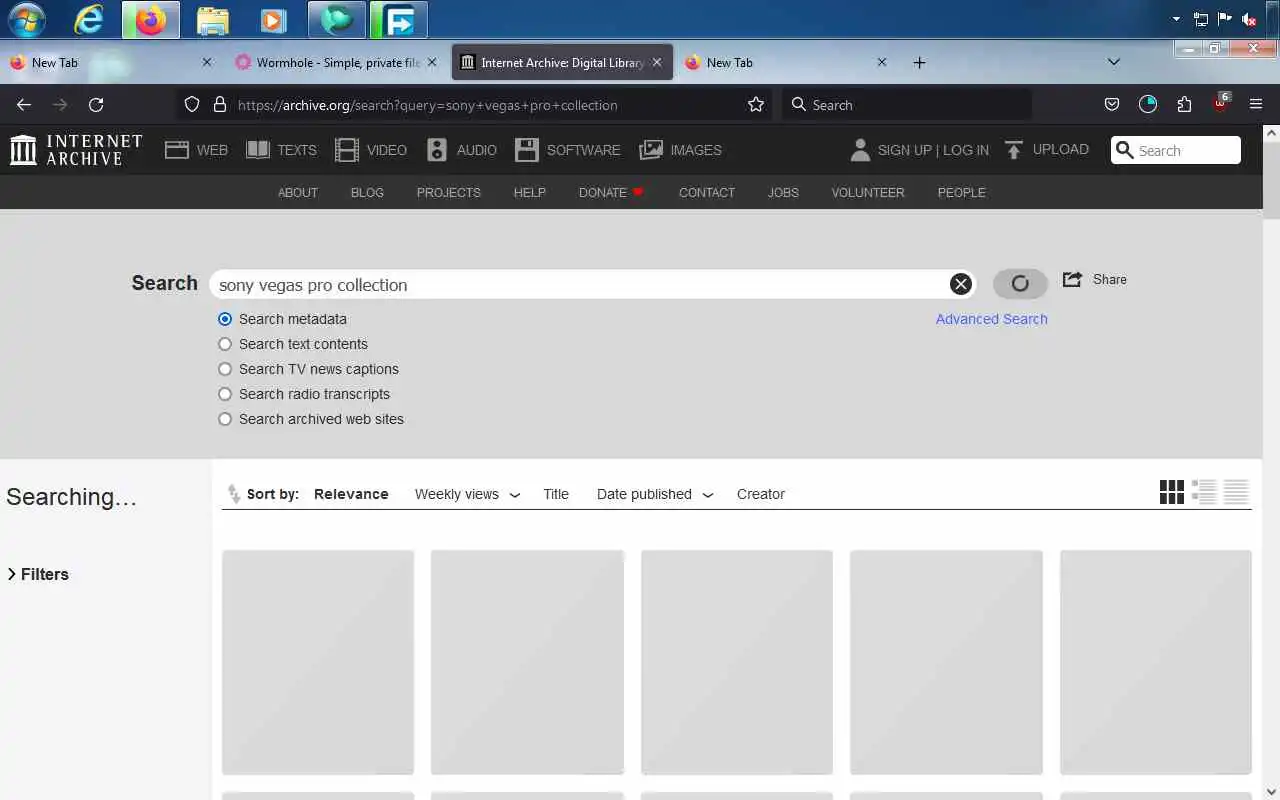Show hidden system tray icons arrow

point(1176,19)
